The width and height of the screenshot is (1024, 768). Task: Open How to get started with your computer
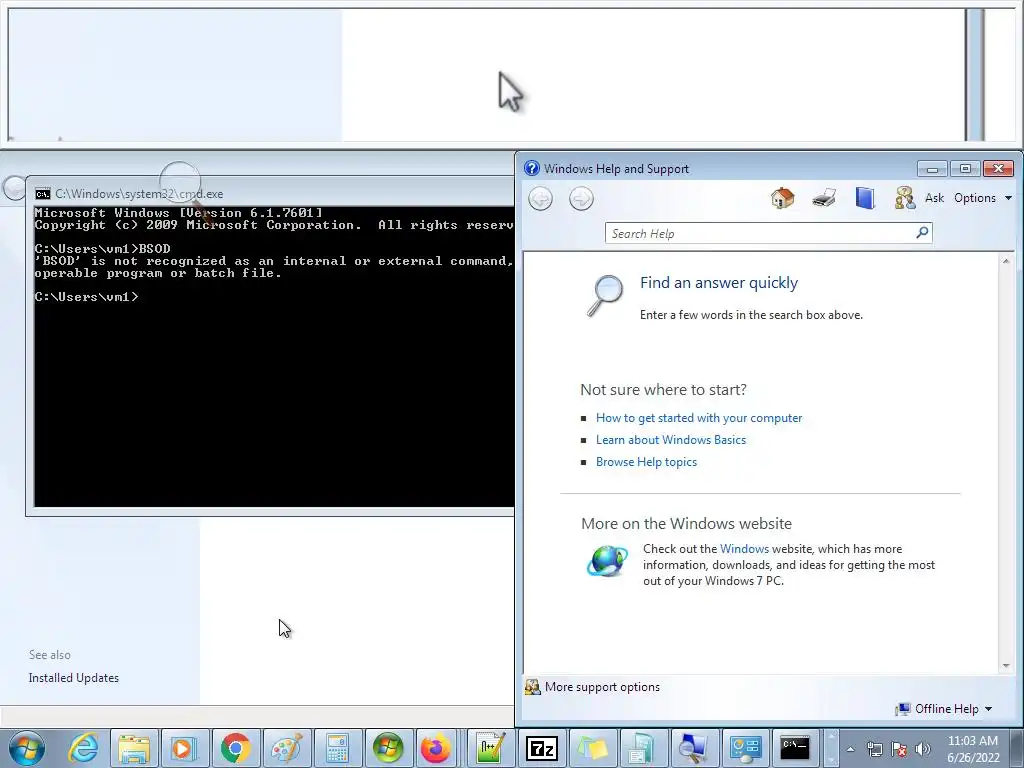699,418
